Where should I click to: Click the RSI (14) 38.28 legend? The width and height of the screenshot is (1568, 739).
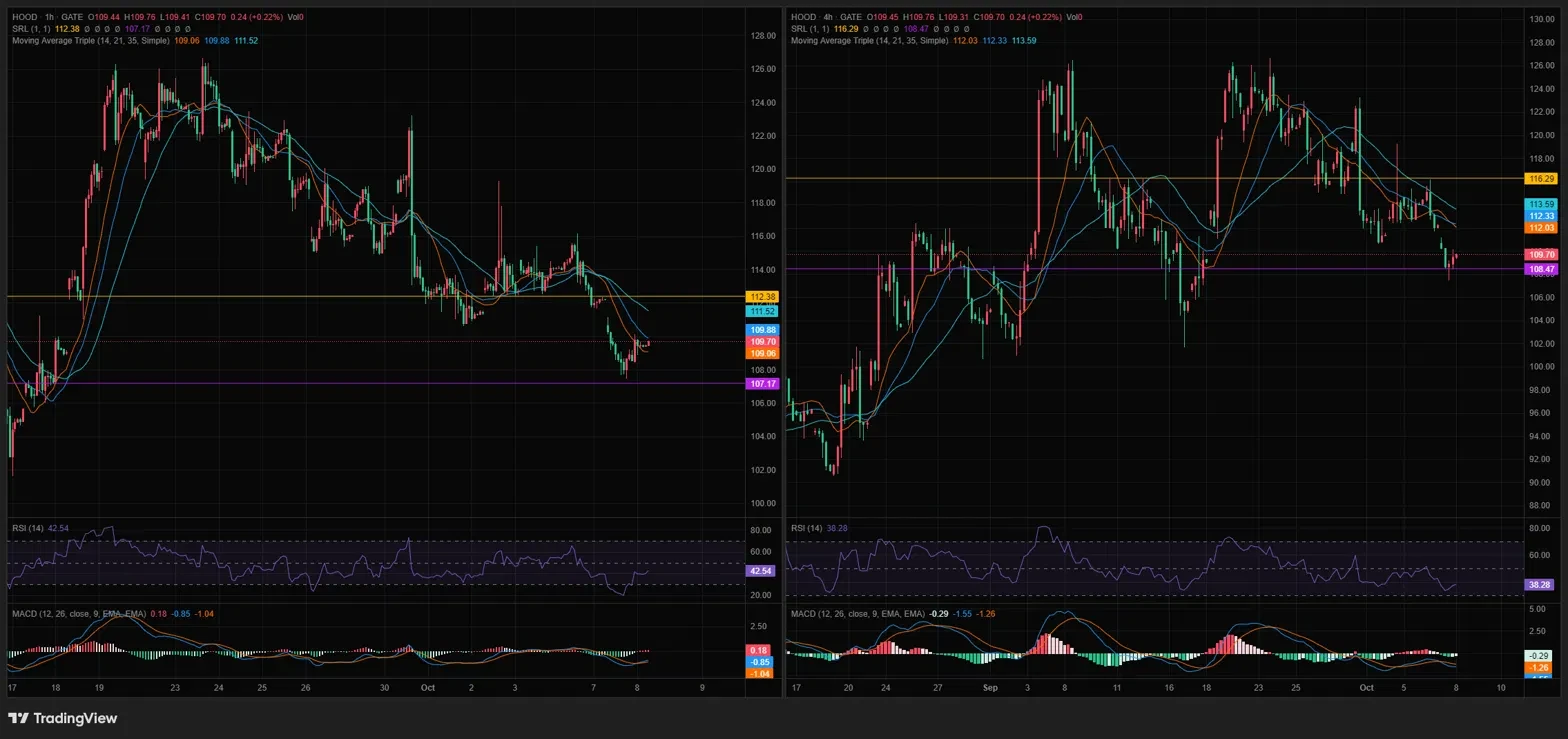point(817,528)
